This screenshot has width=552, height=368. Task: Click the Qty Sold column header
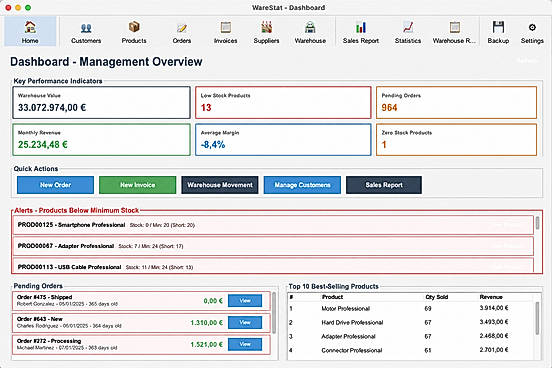click(x=437, y=297)
